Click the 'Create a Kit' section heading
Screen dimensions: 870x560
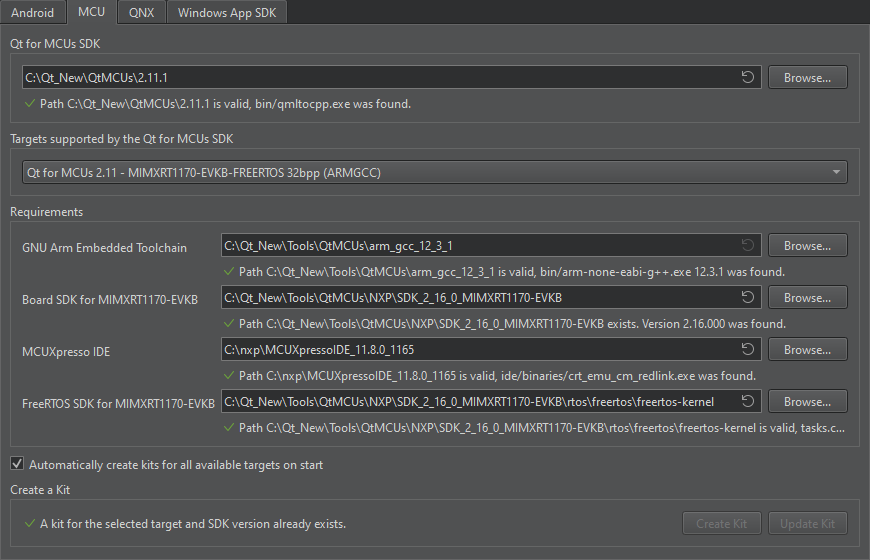40,490
